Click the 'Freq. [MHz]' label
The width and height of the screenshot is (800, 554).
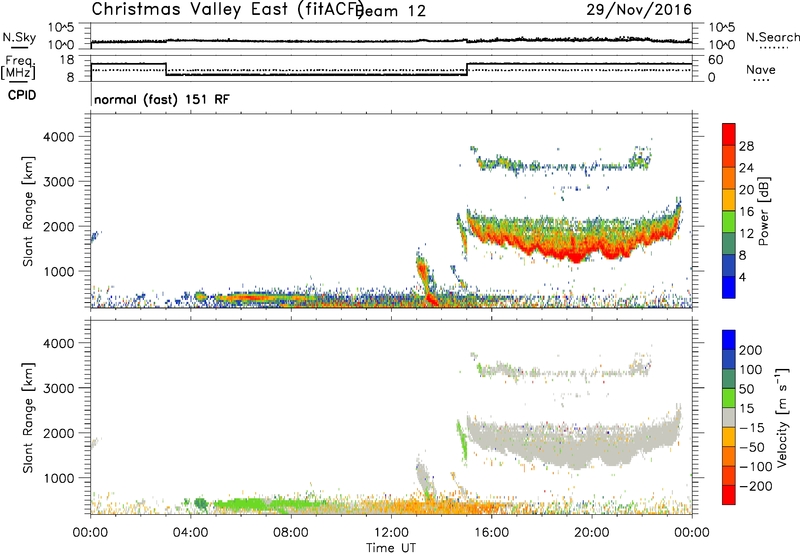click(x=18, y=67)
